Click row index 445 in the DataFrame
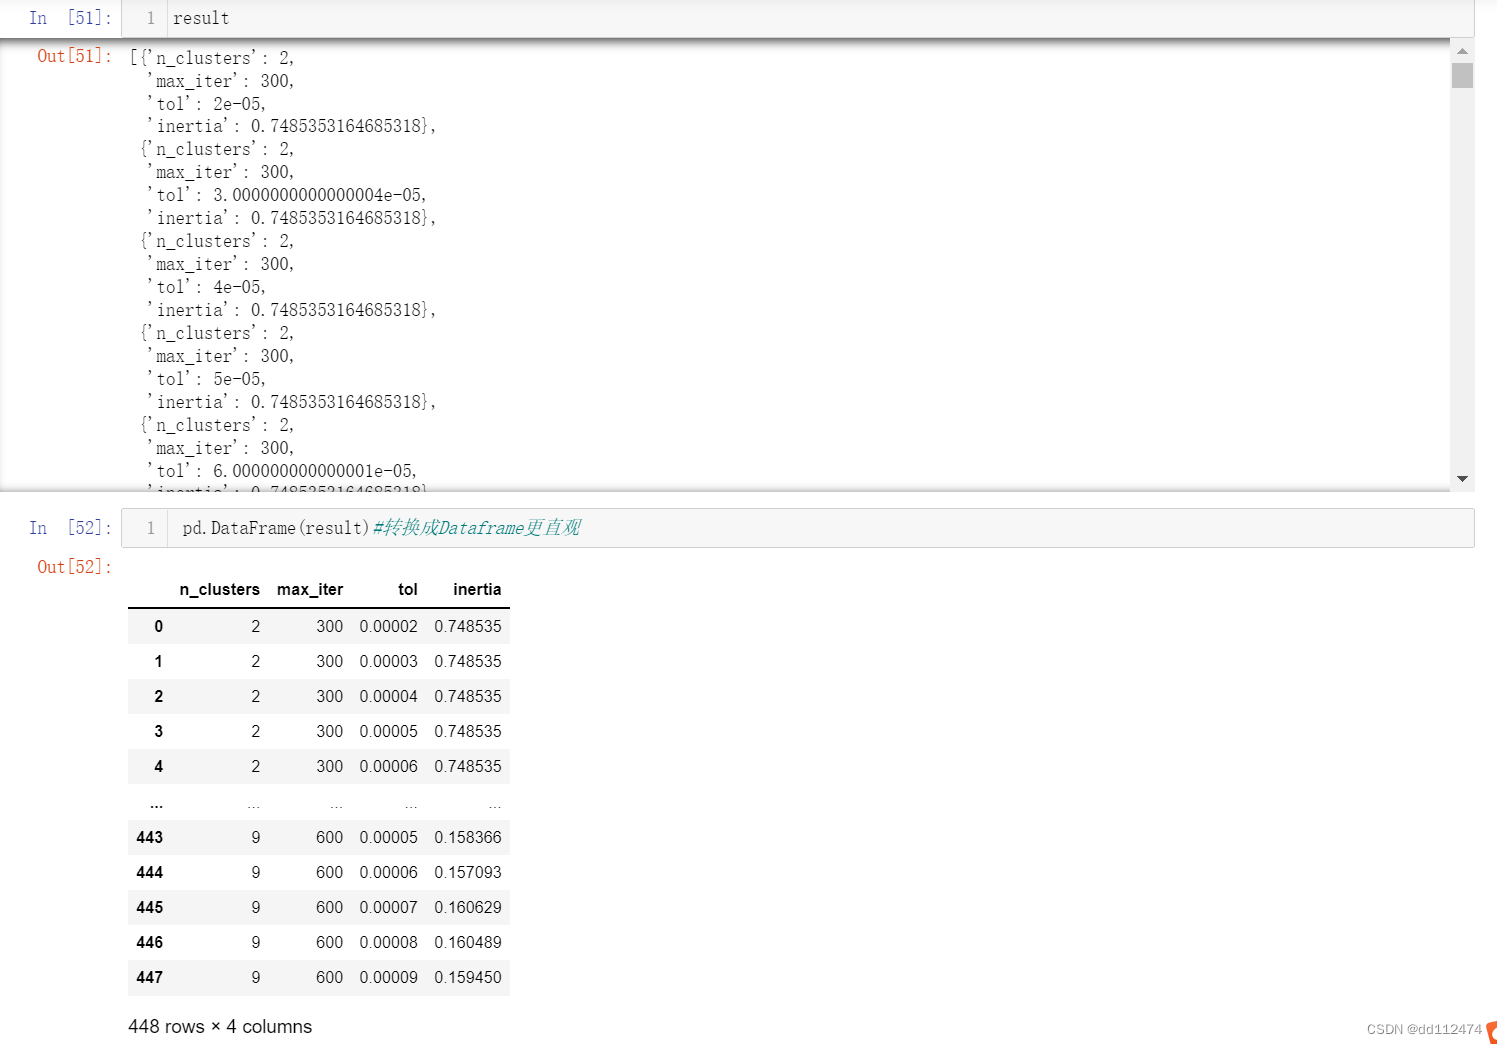 tap(150, 908)
